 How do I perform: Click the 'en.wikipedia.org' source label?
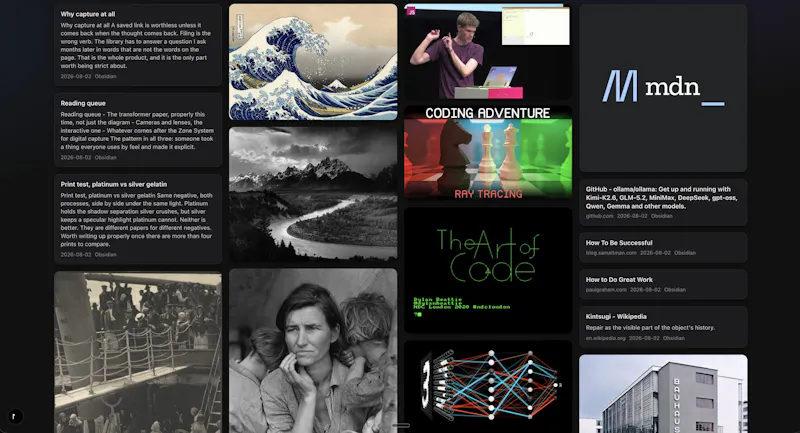point(605,338)
